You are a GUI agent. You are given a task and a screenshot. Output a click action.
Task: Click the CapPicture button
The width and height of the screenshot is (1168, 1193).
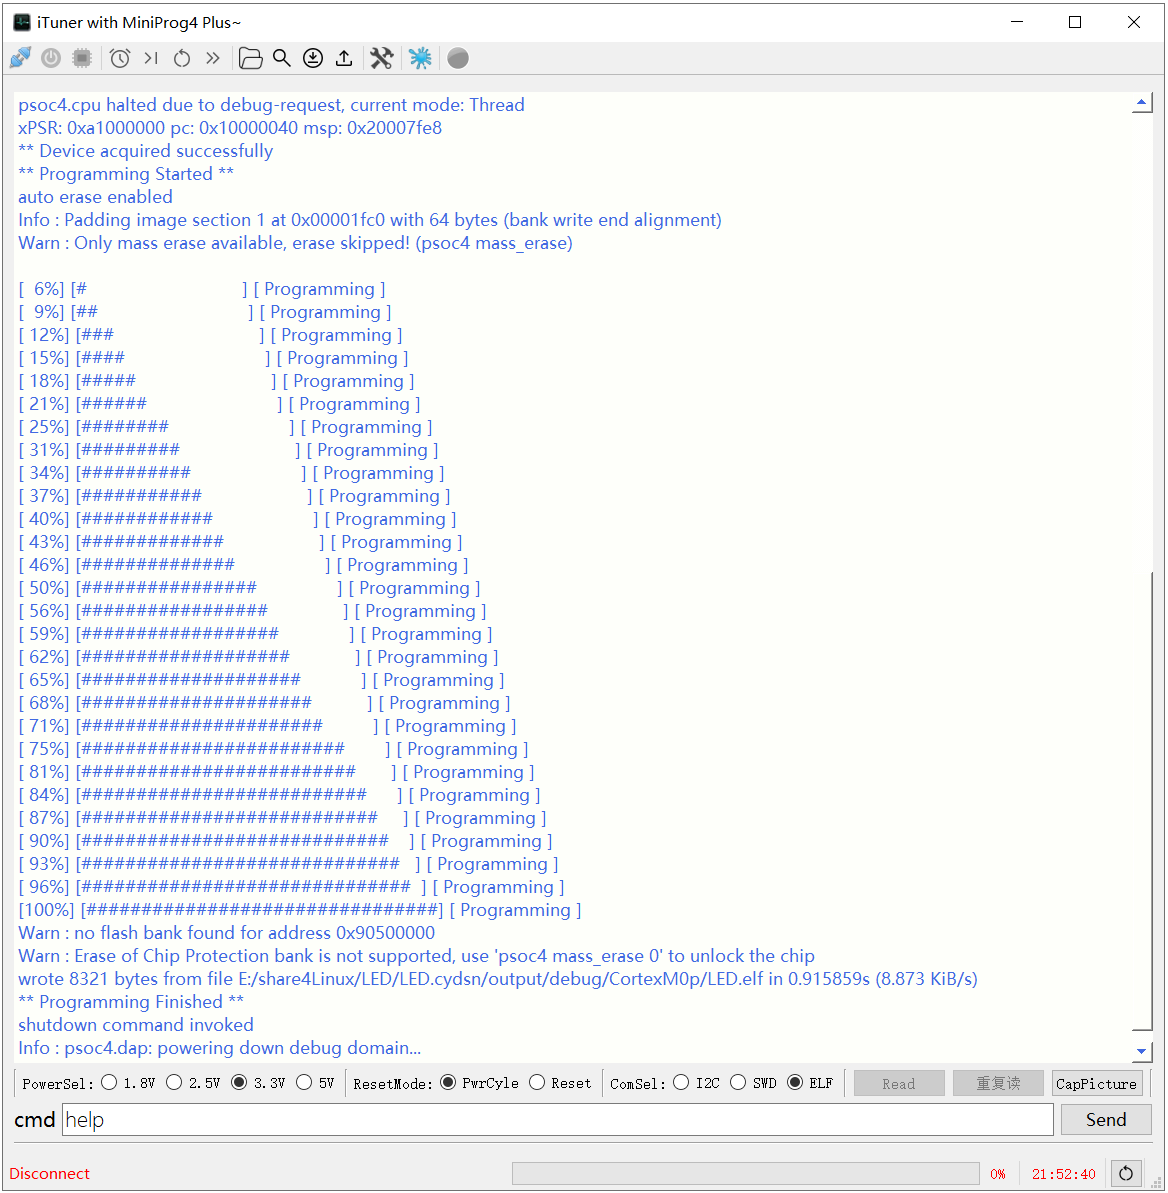[1096, 1083]
